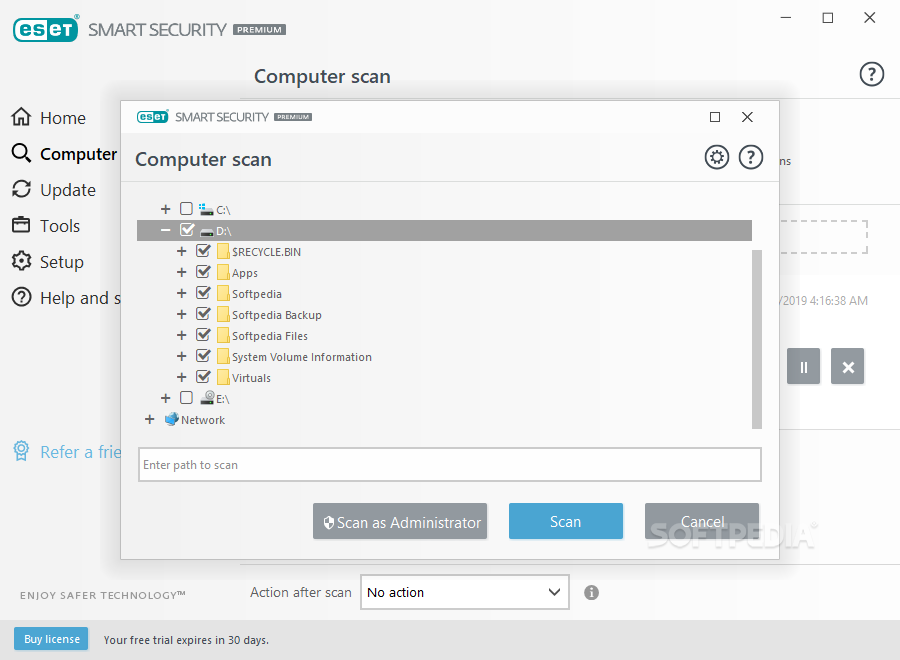
Task: Open Computer scan sidebar item
Action: [x=64, y=154]
